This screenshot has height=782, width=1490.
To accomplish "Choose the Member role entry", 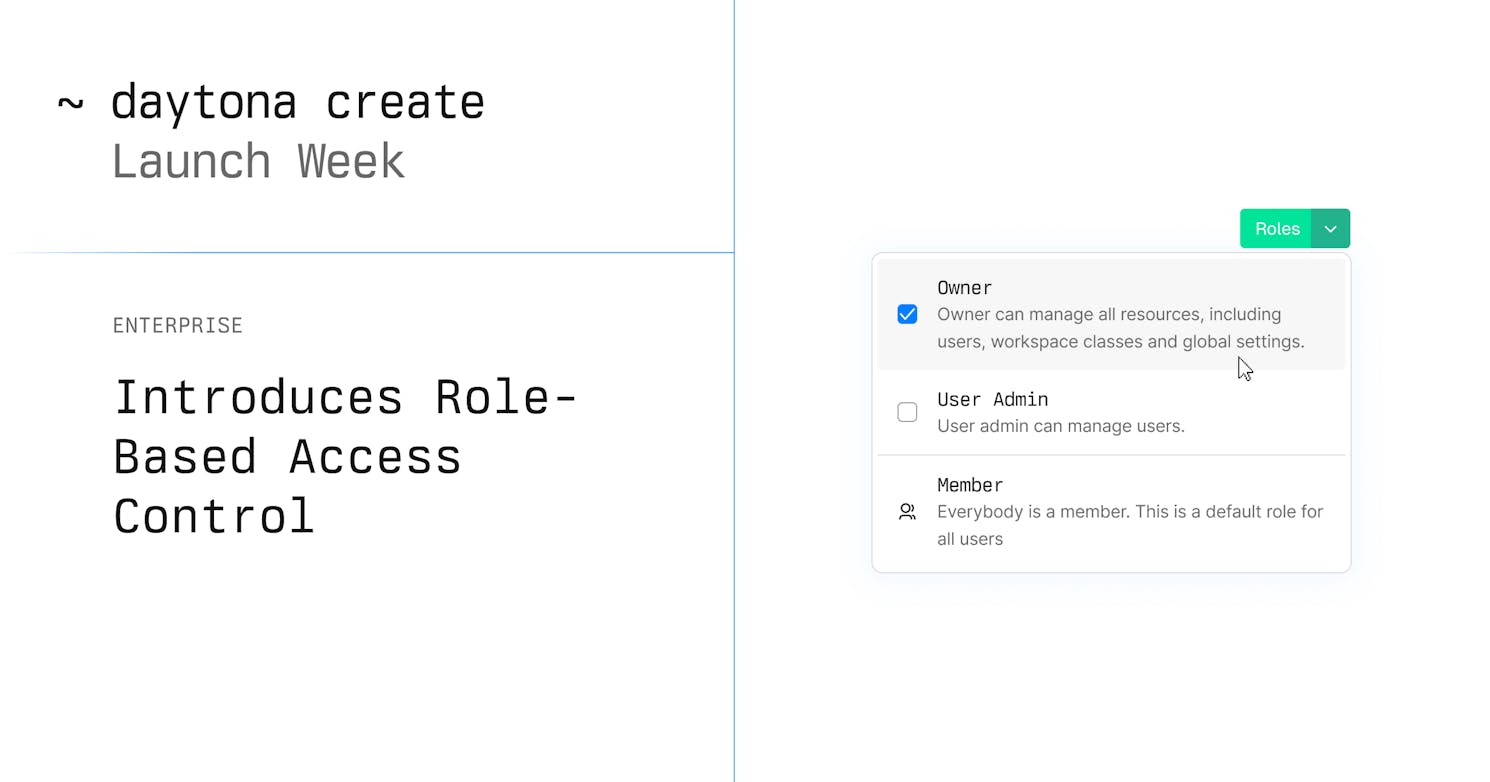I will (x=1111, y=512).
